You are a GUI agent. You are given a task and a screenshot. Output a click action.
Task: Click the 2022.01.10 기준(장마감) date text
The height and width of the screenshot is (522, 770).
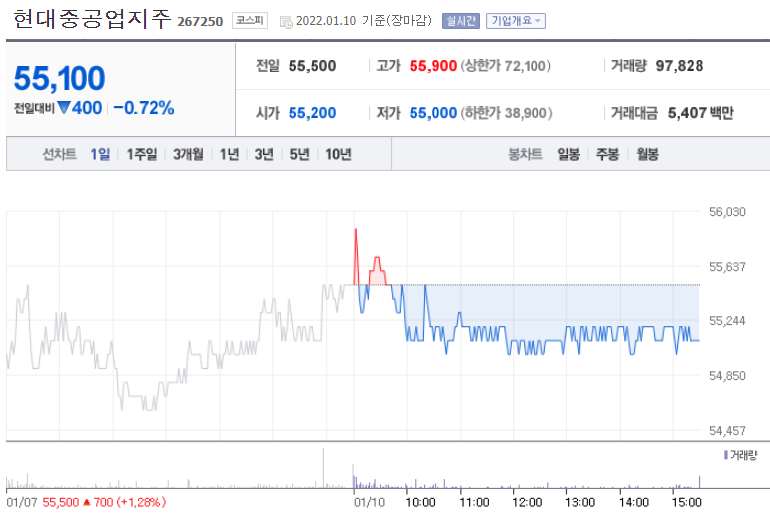point(364,21)
